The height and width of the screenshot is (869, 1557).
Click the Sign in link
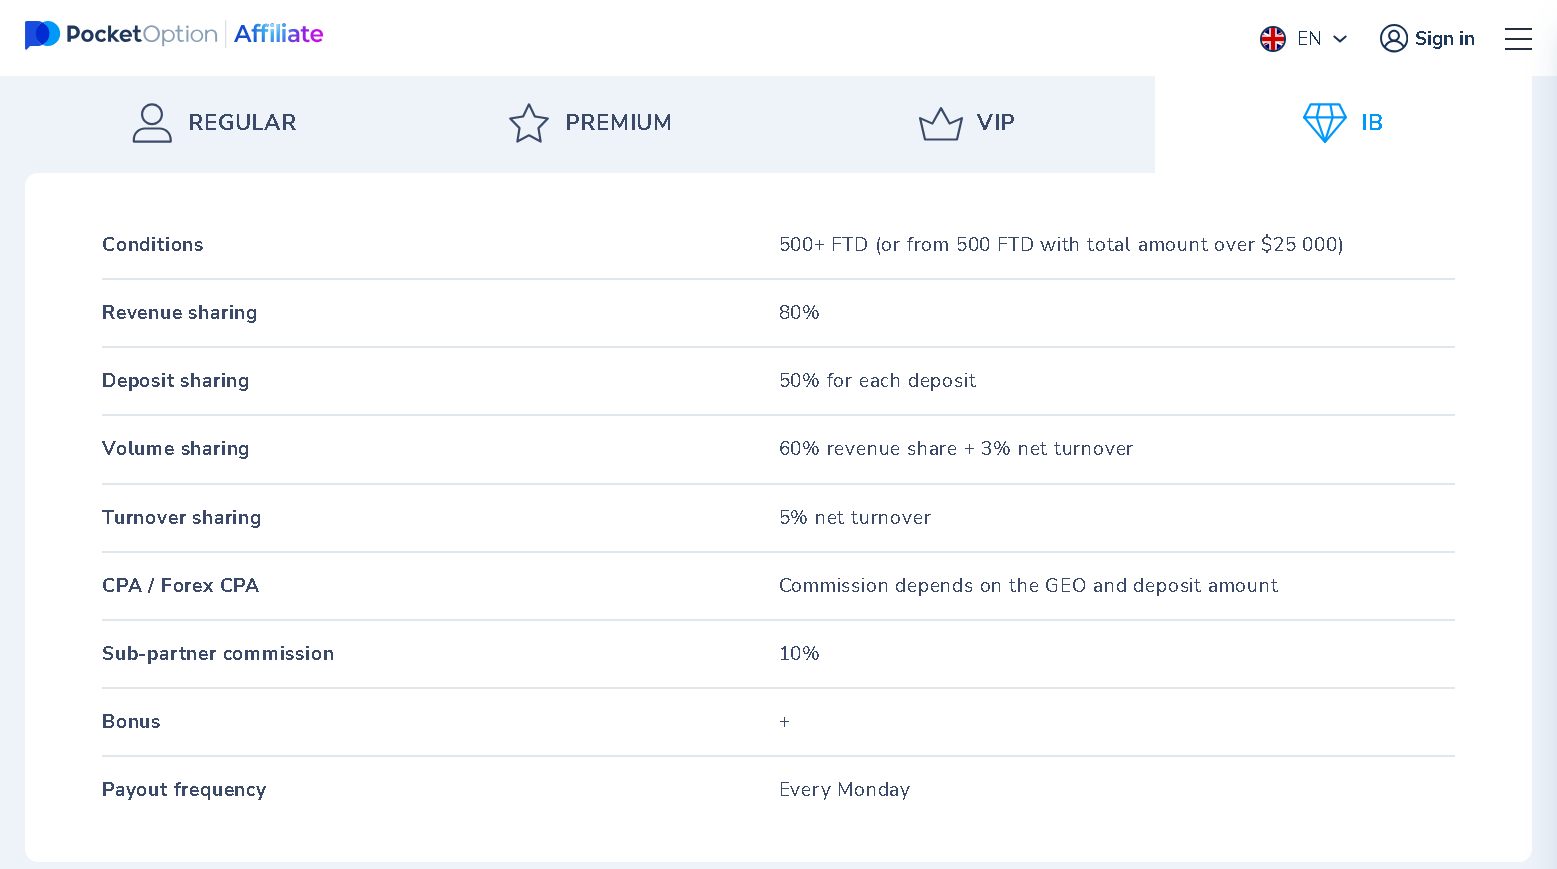pos(1444,39)
